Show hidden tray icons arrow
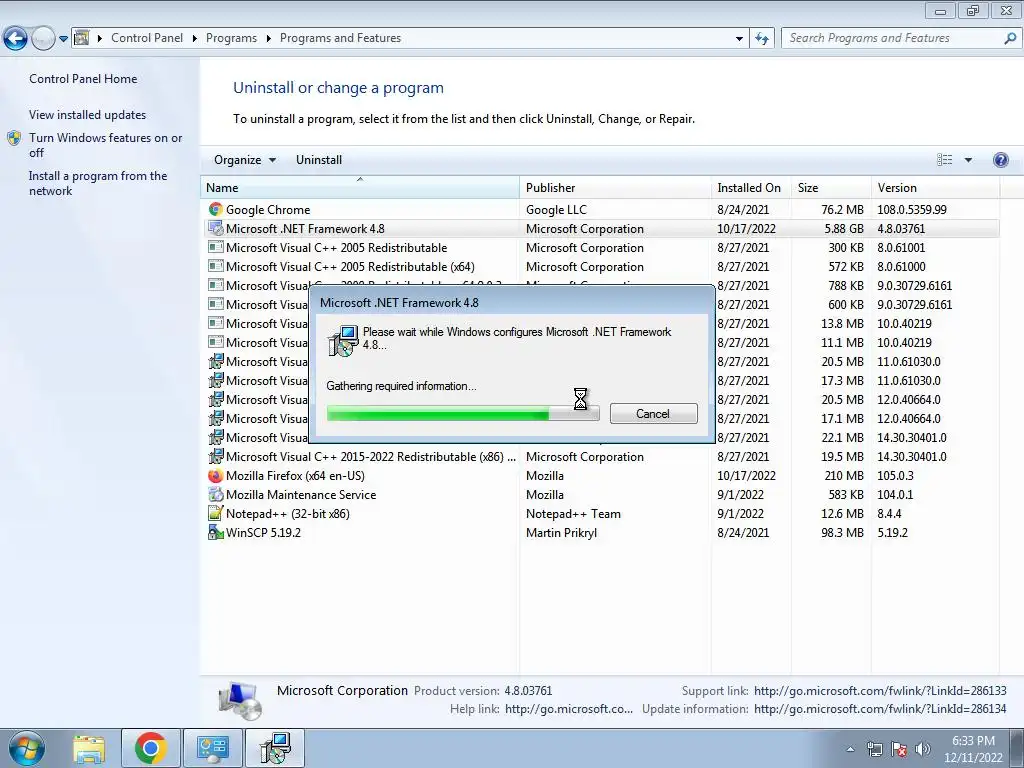The height and width of the screenshot is (768, 1024). 850,749
